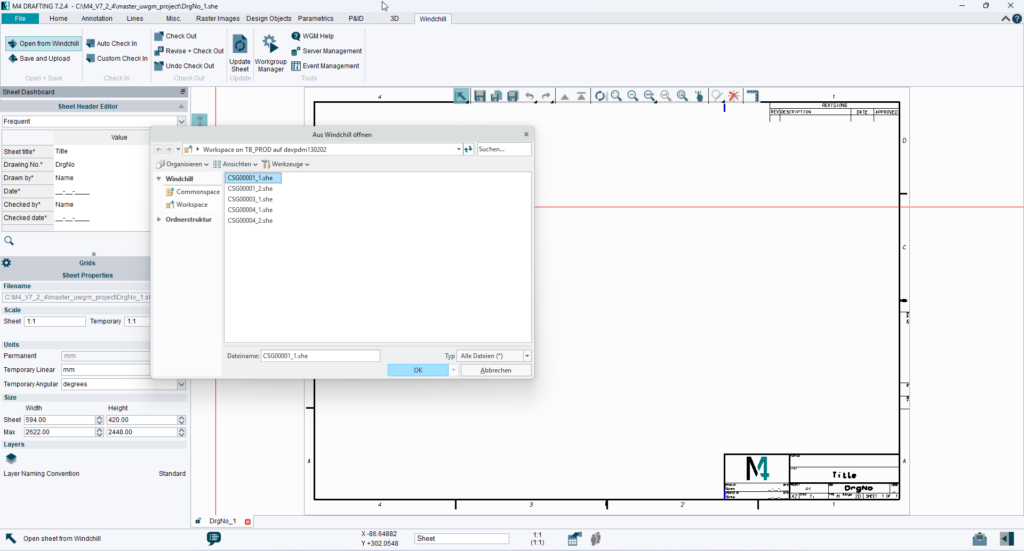
Task: Click the Layers stack icon
Action: [x=11, y=458]
